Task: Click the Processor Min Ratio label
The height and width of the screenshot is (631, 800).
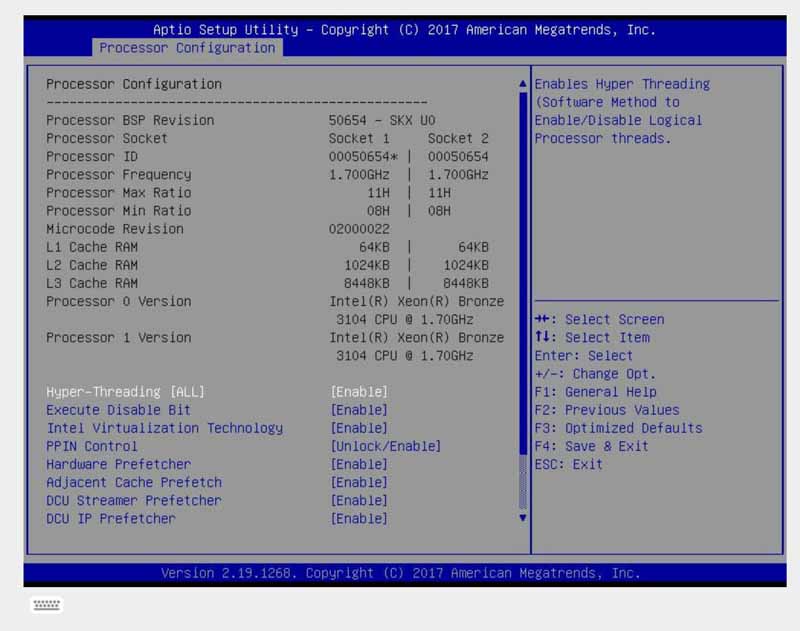Action: (118, 211)
